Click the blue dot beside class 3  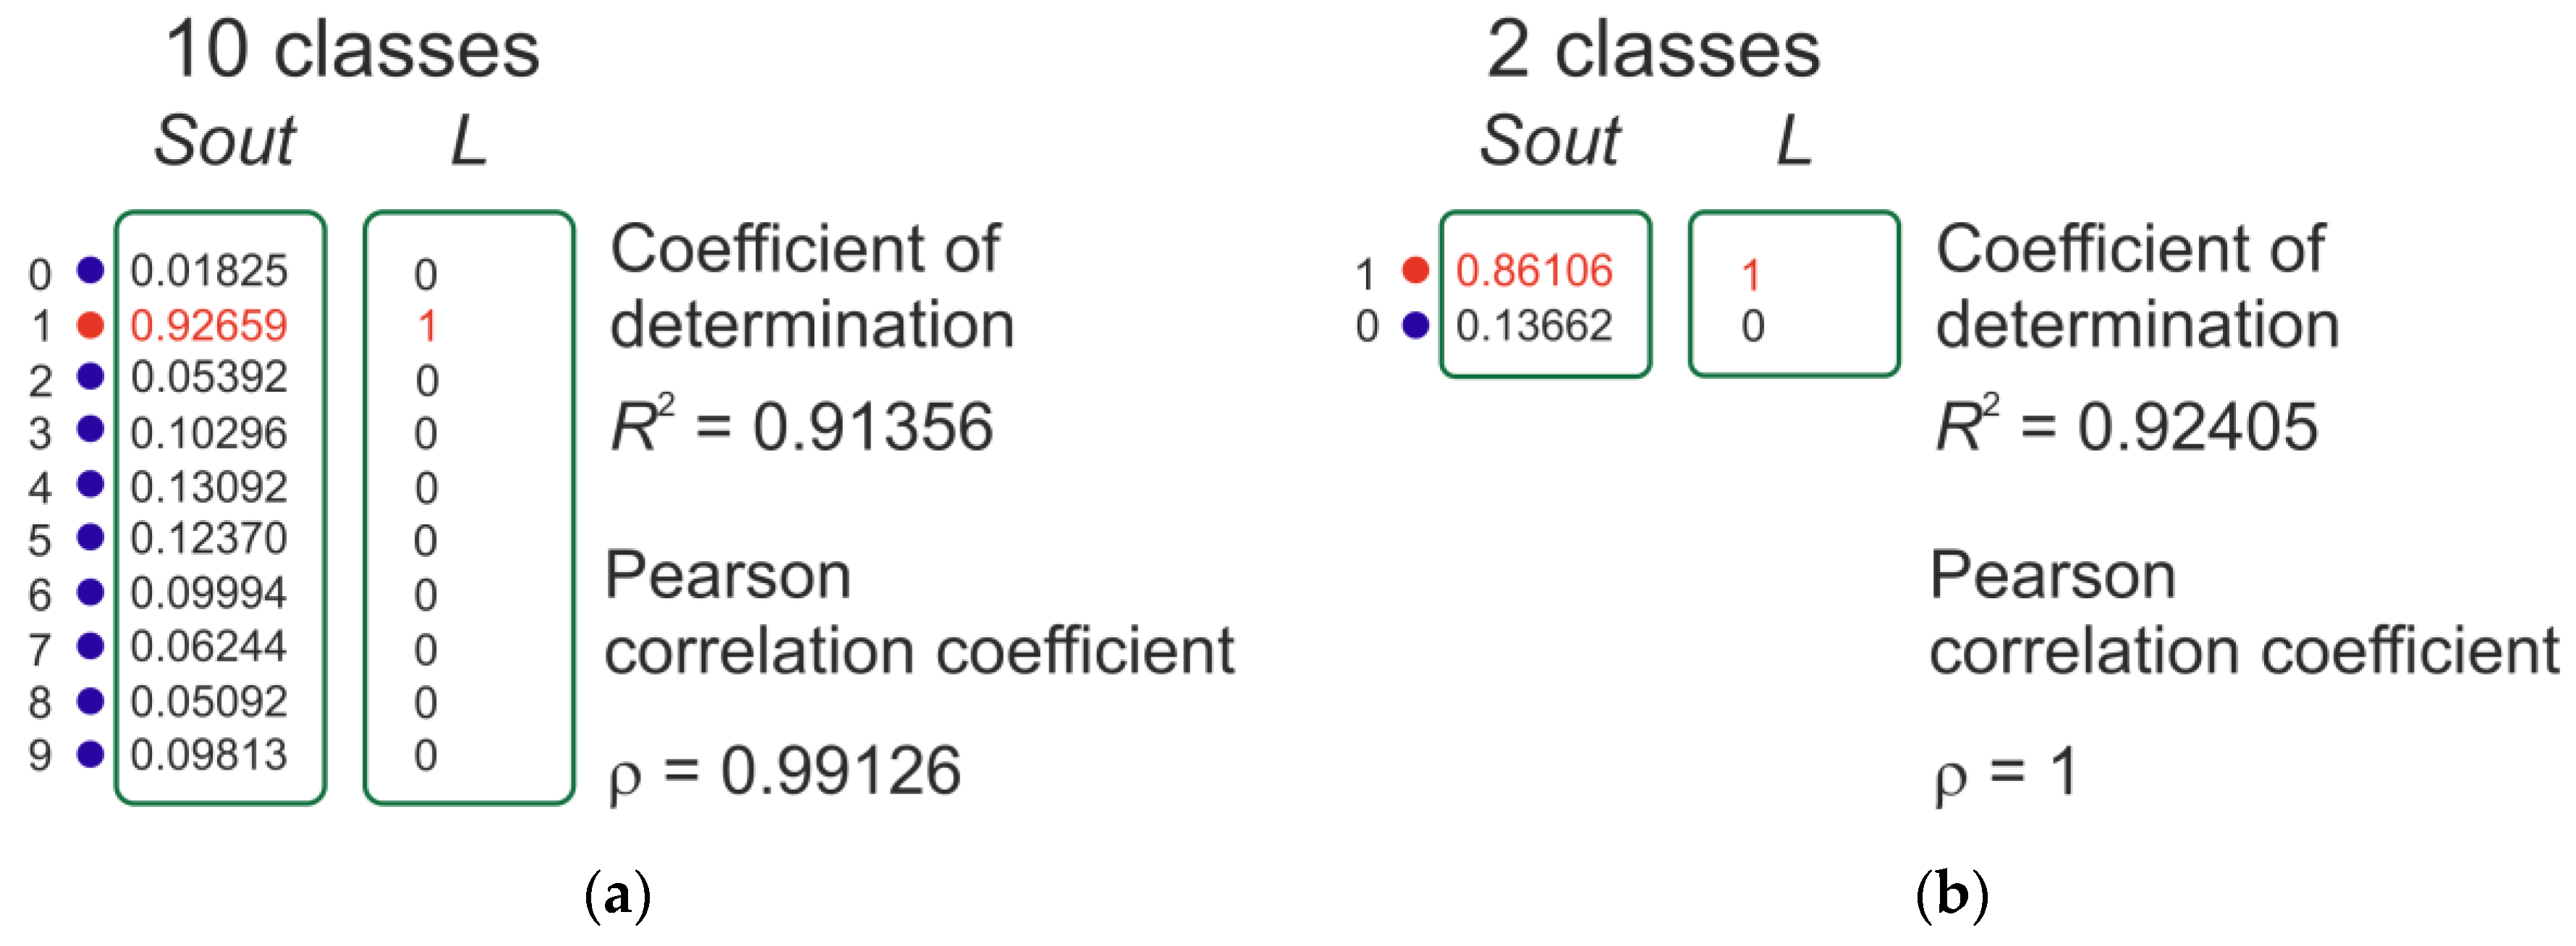click(x=90, y=430)
